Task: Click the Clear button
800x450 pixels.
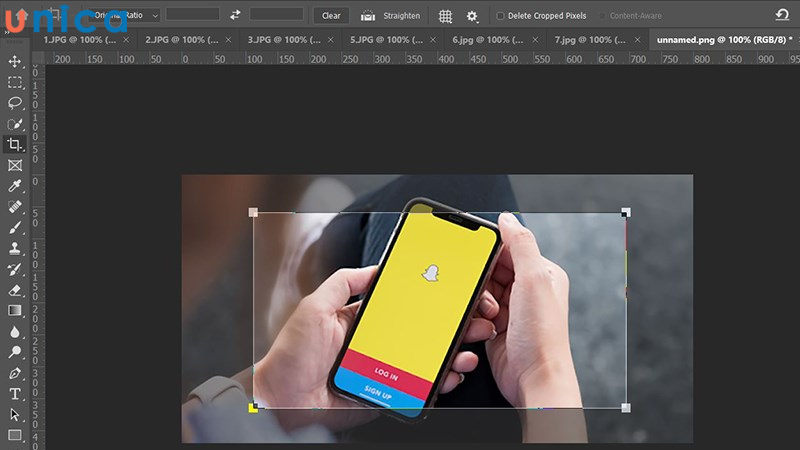Action: tap(331, 16)
